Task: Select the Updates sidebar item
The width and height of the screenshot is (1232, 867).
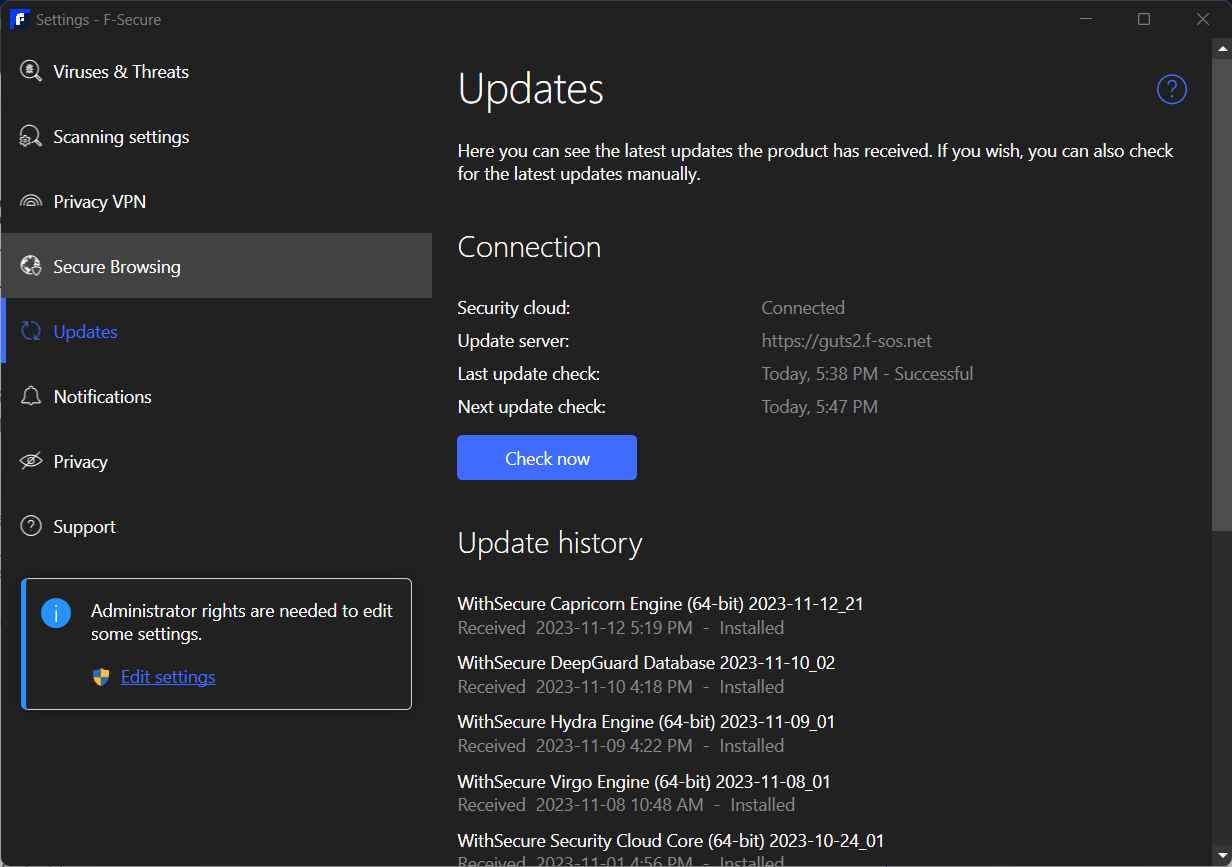Action: (x=216, y=331)
